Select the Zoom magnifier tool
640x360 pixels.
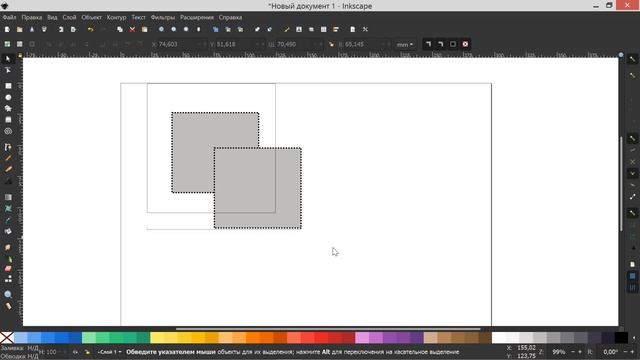8,295
